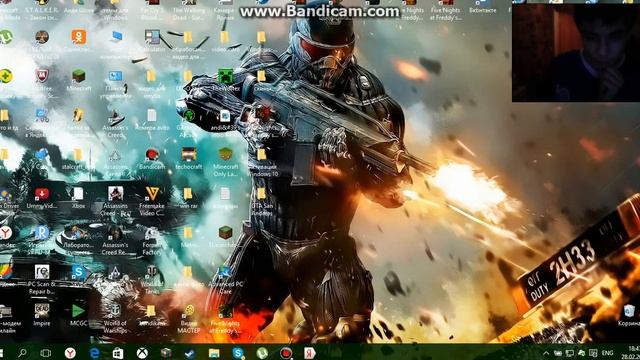
Task: Open the PC Scan & Repair shortcut
Action: click(x=42, y=279)
